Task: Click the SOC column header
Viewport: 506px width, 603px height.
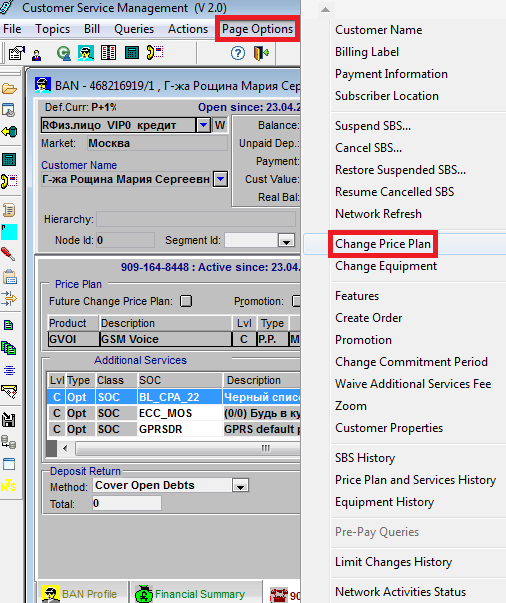Action: pos(180,380)
